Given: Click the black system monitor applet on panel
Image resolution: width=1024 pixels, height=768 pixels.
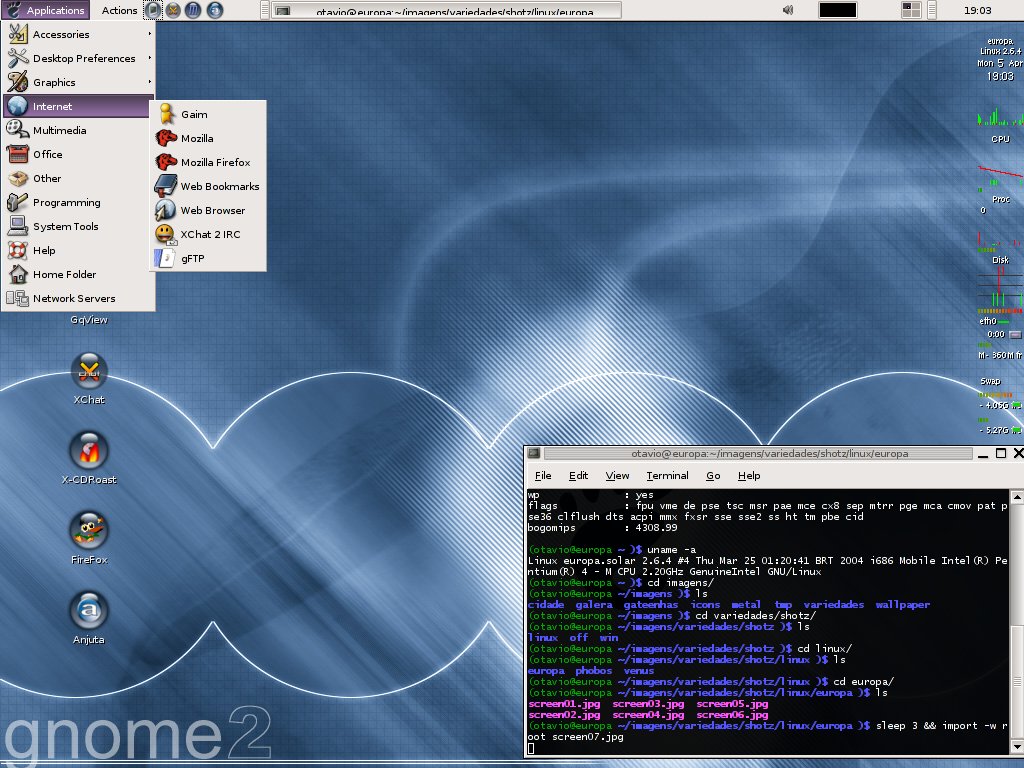Looking at the screenshot, I should coord(837,10).
